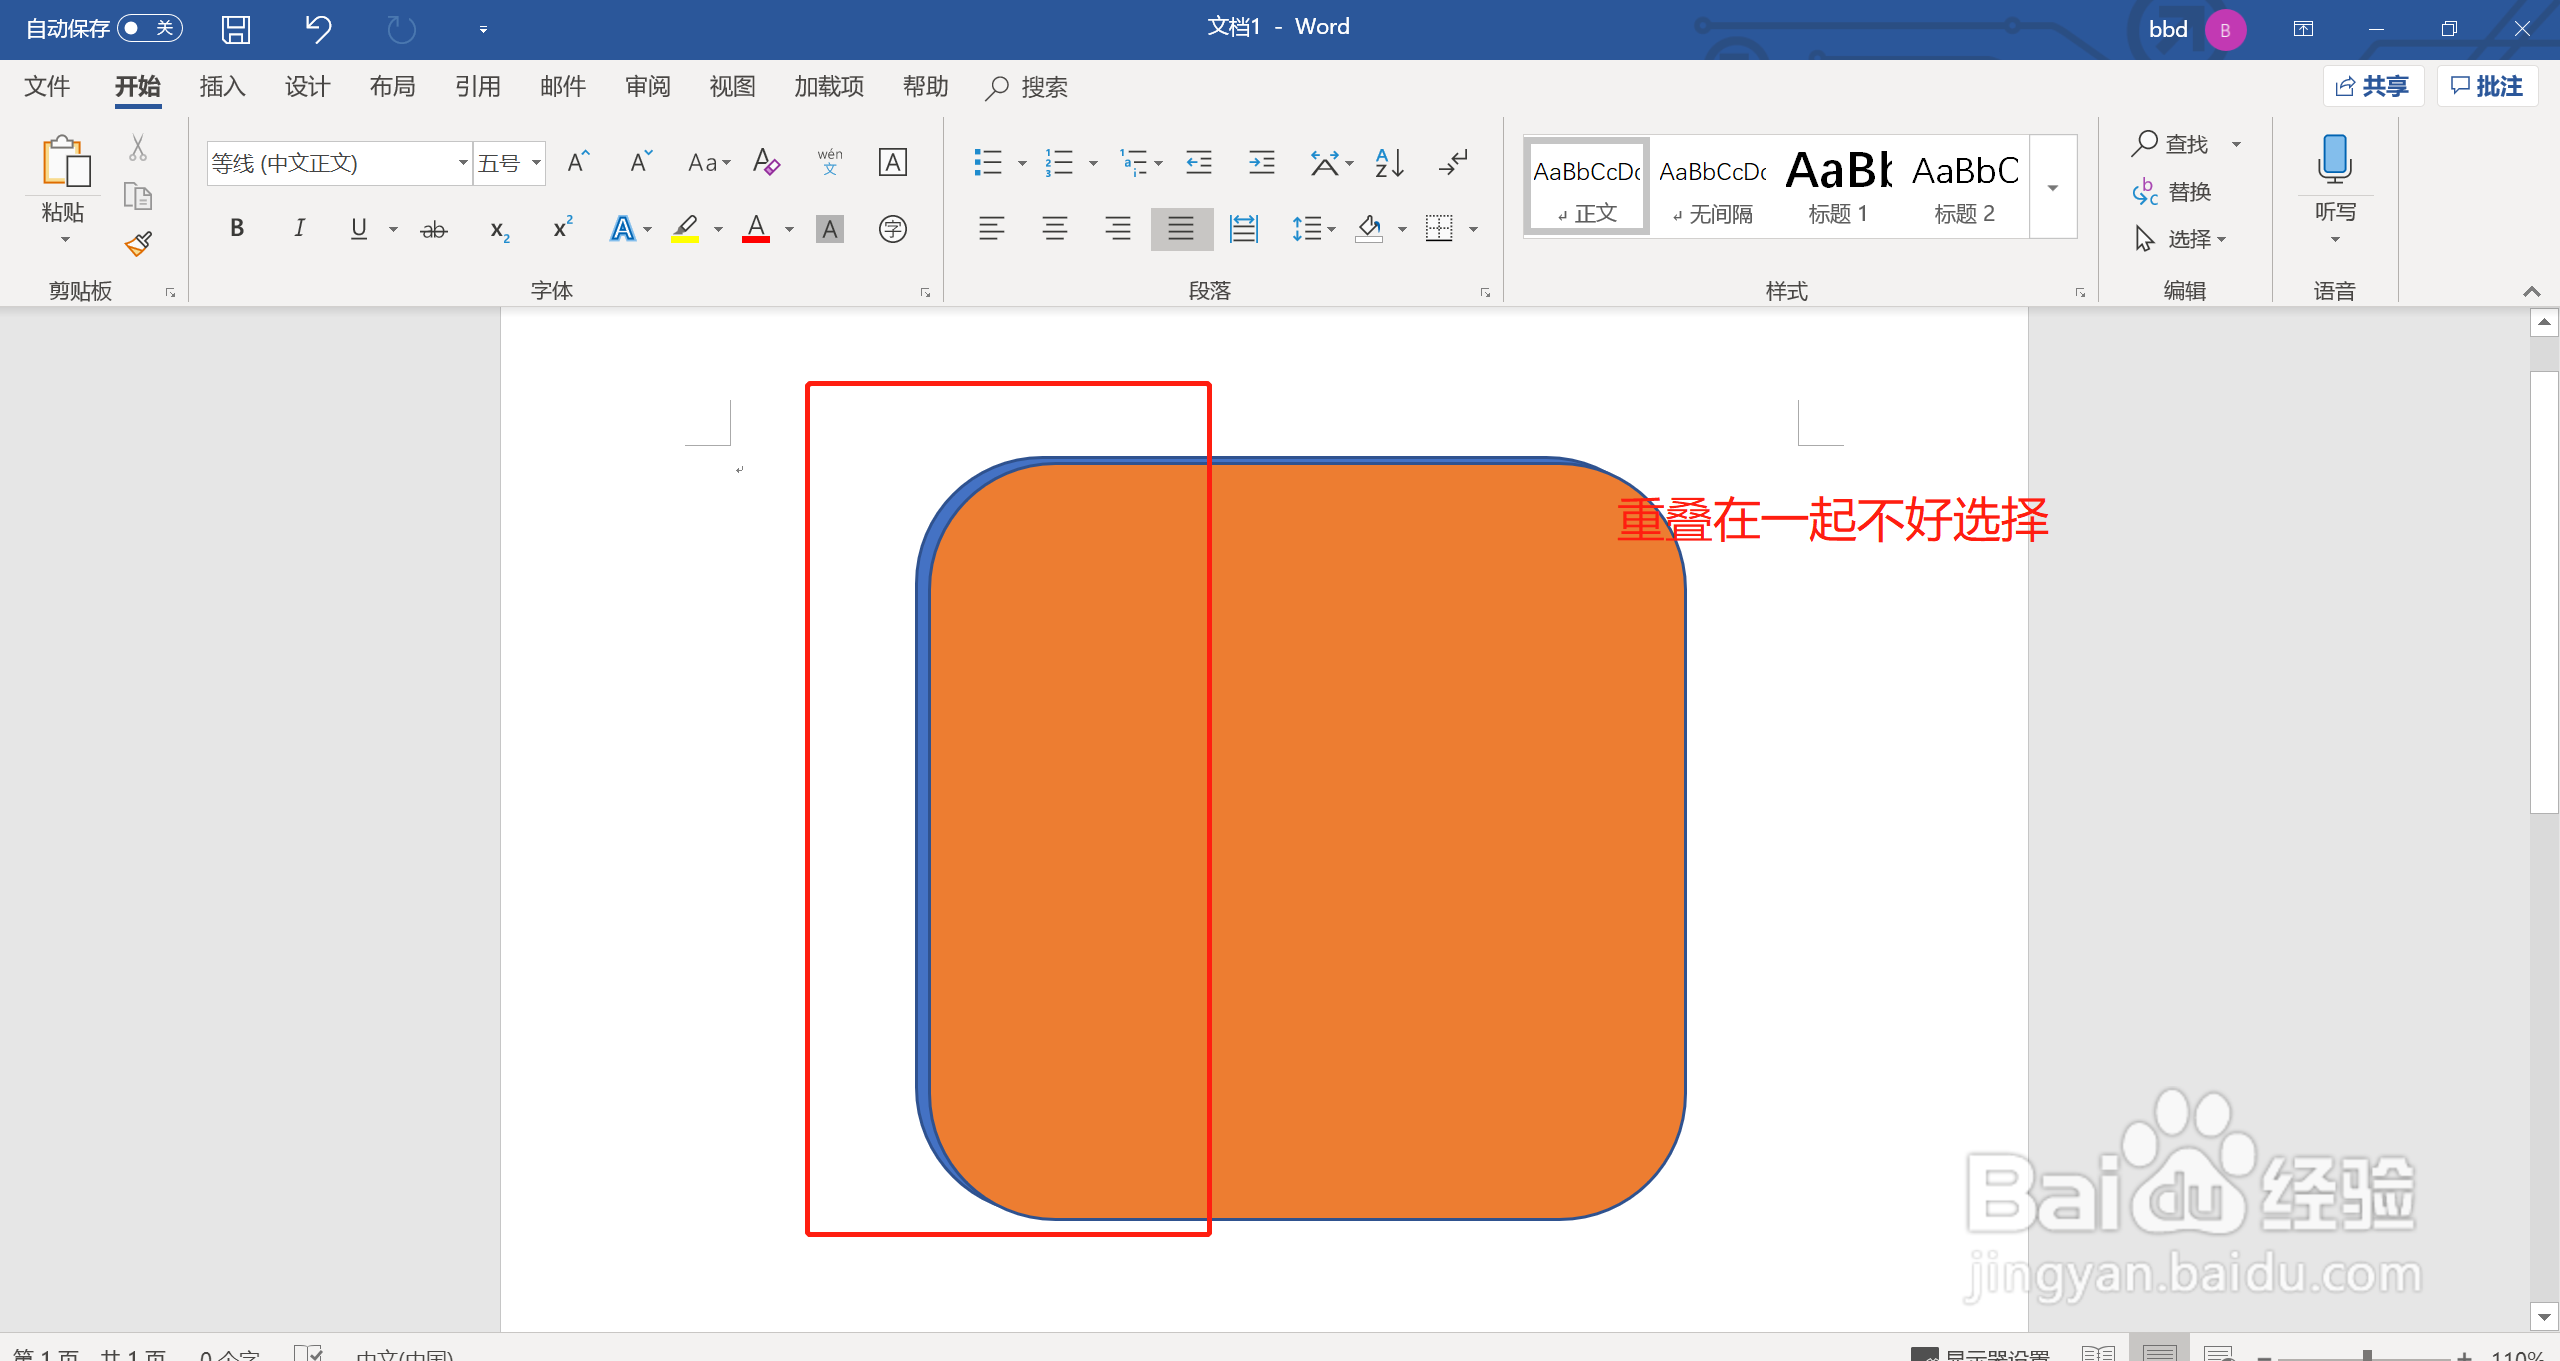The image size is (2560, 1361).
Task: Sort text A to Z icon
Action: 1389,162
